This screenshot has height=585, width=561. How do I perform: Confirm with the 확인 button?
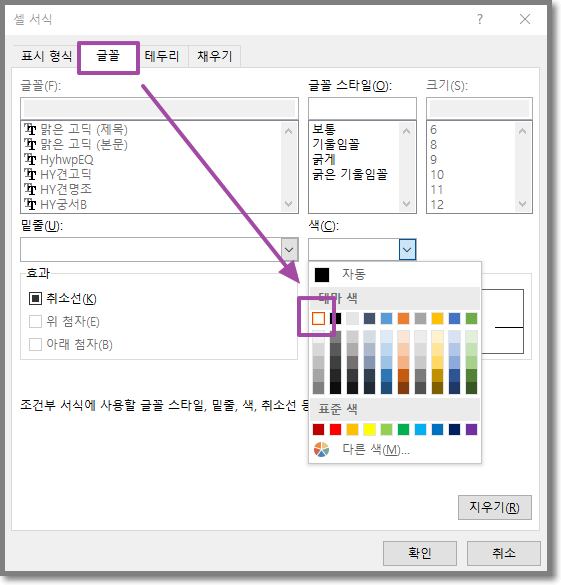point(420,553)
